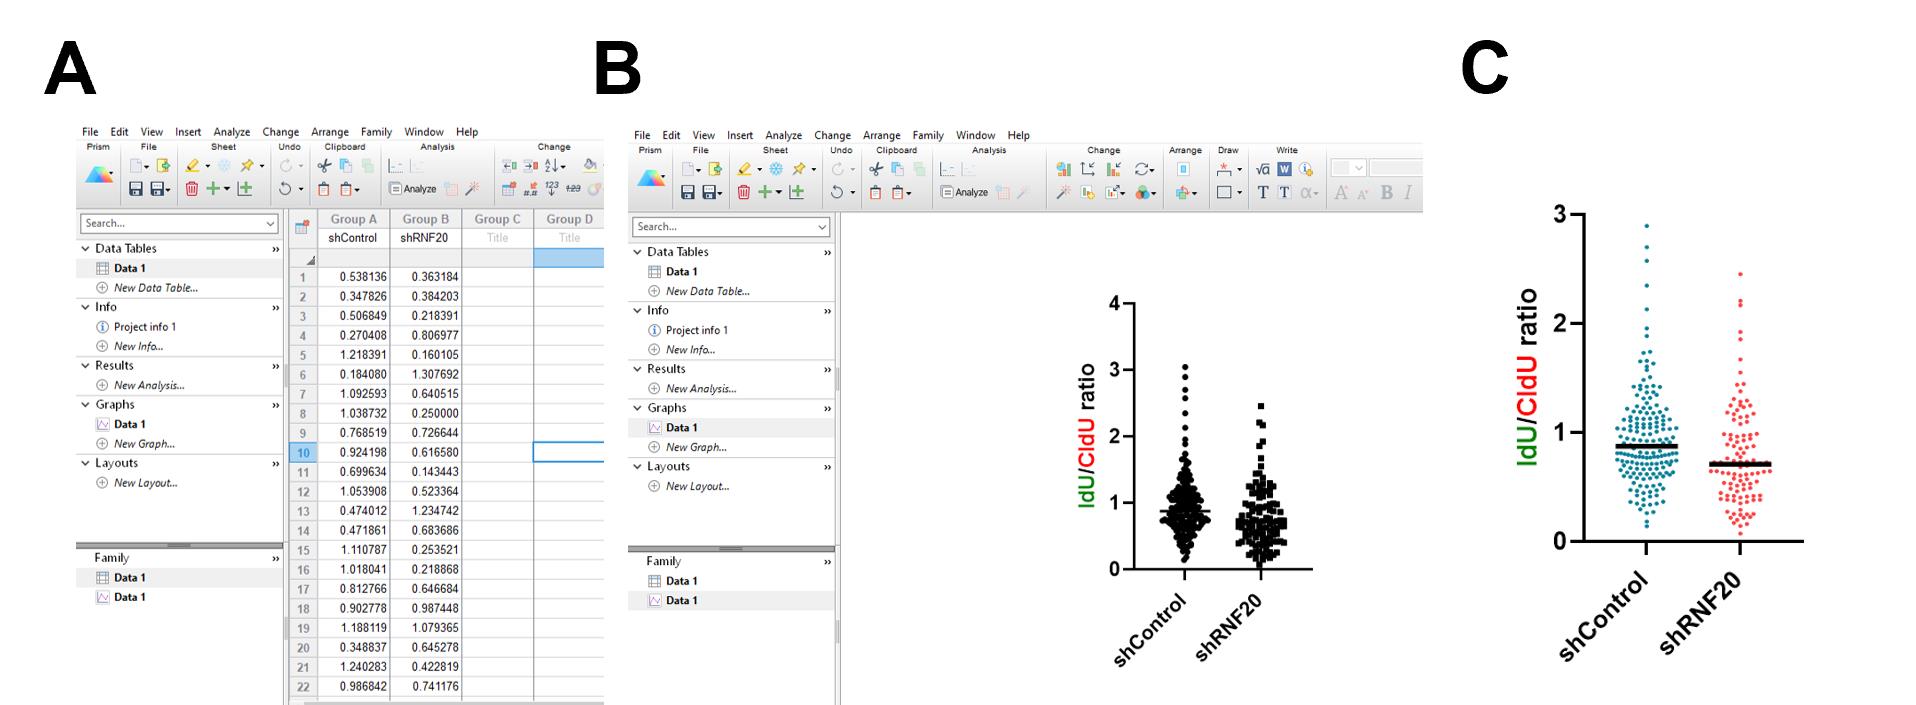Click 'New Graph...' in panel B's navigator
Screen dimensions: 1916x705
point(696,447)
